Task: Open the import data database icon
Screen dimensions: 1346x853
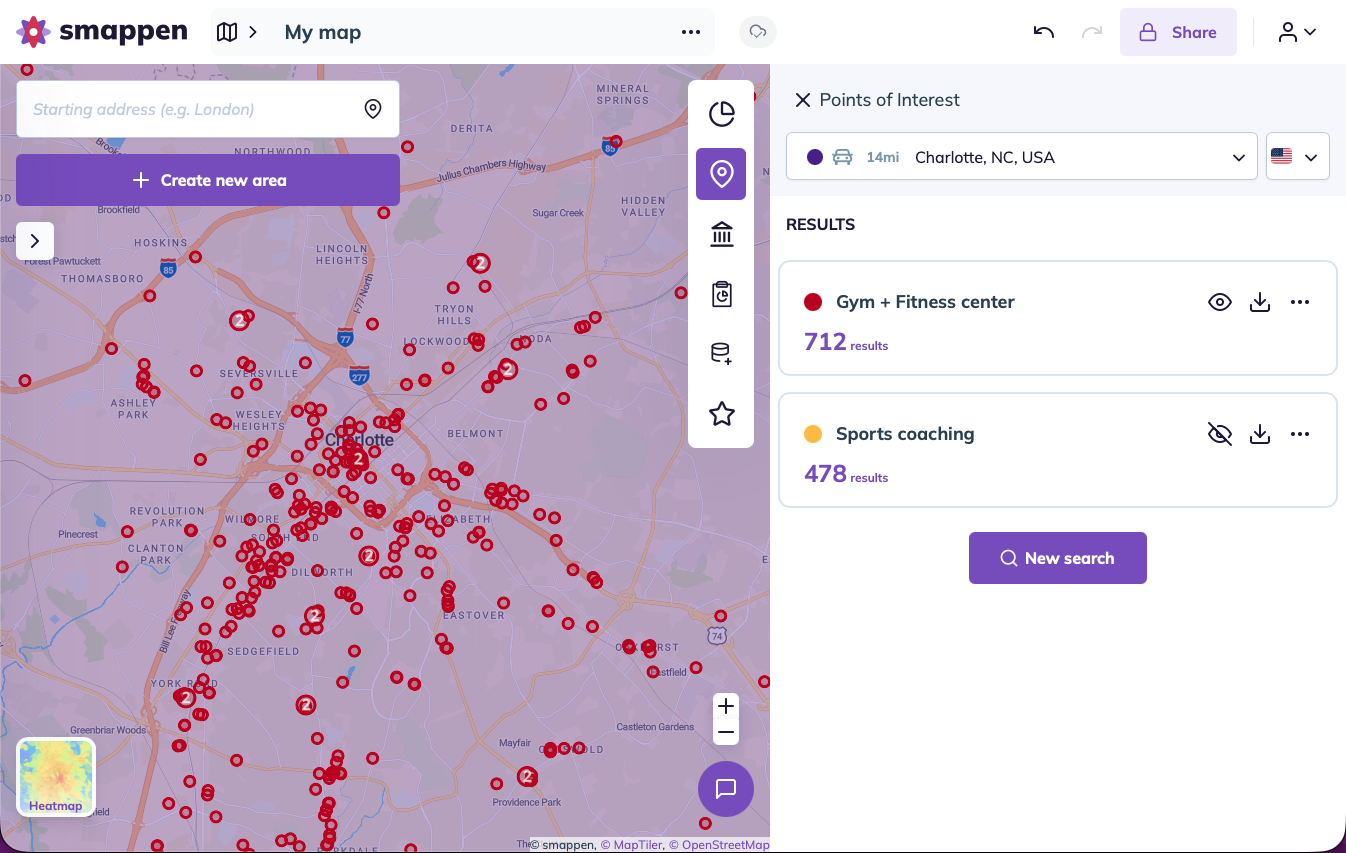Action: coord(722,354)
